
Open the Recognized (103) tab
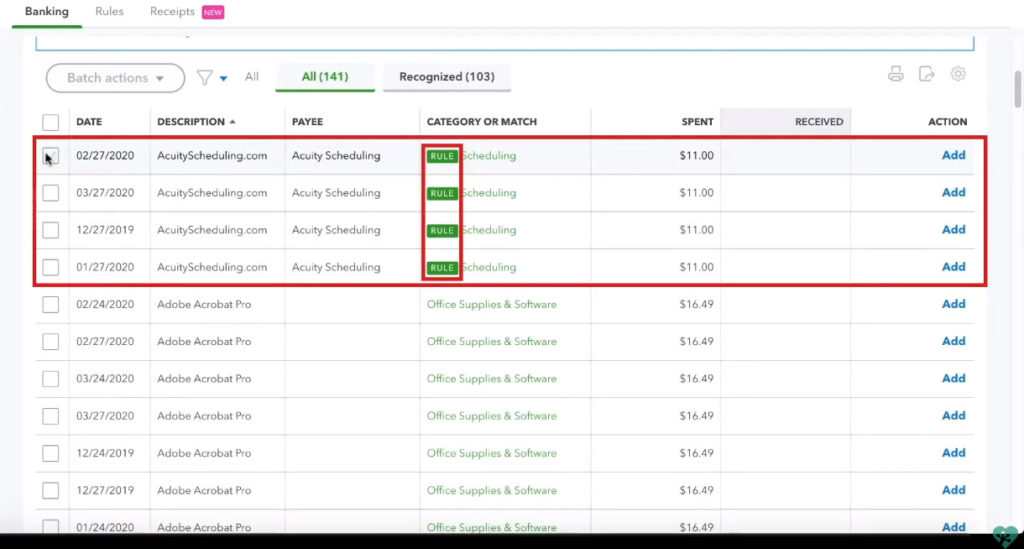coord(446,77)
